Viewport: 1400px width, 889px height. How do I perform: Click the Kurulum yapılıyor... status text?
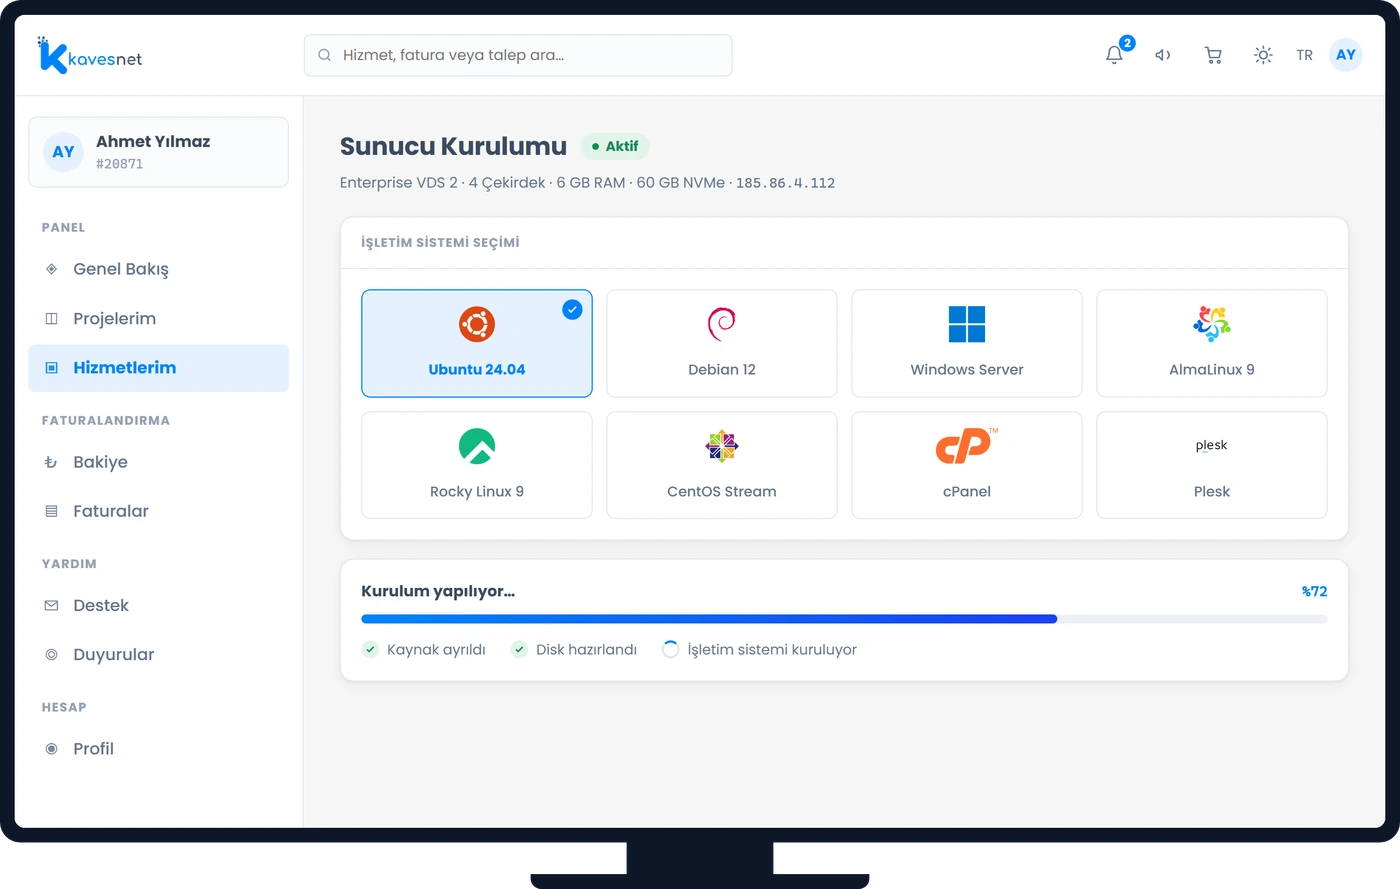click(438, 591)
